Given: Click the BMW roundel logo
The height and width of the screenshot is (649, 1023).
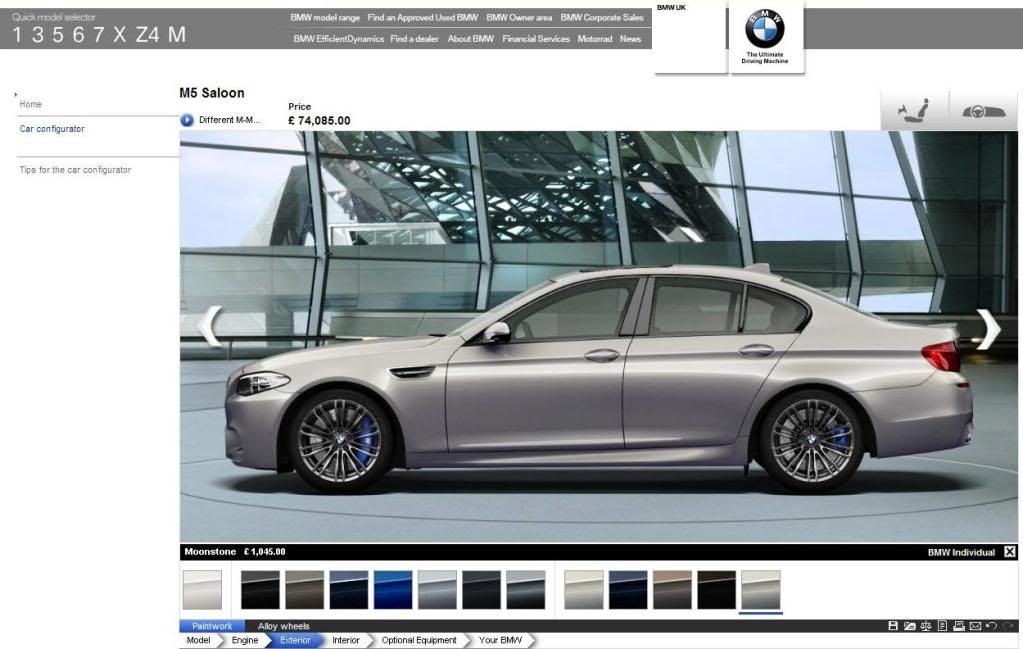Looking at the screenshot, I should pyautogui.click(x=765, y=28).
